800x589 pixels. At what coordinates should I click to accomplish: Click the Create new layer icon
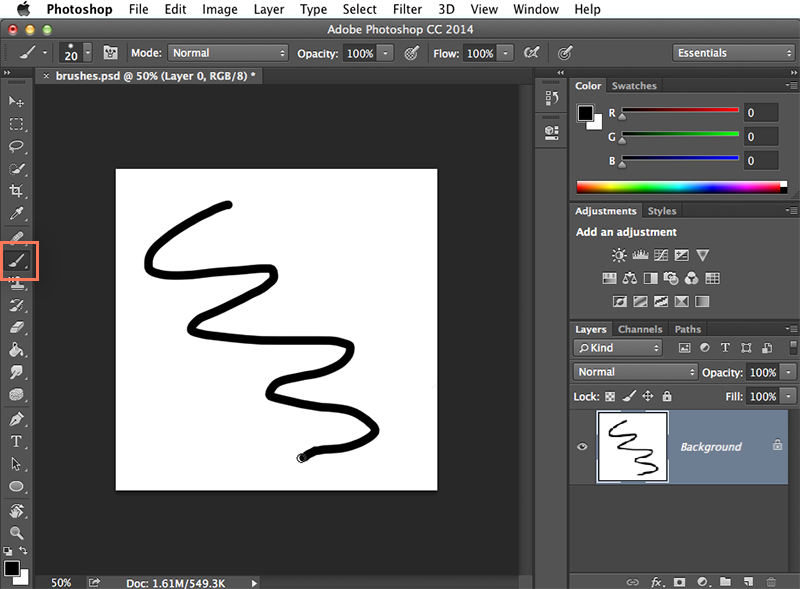click(x=748, y=581)
